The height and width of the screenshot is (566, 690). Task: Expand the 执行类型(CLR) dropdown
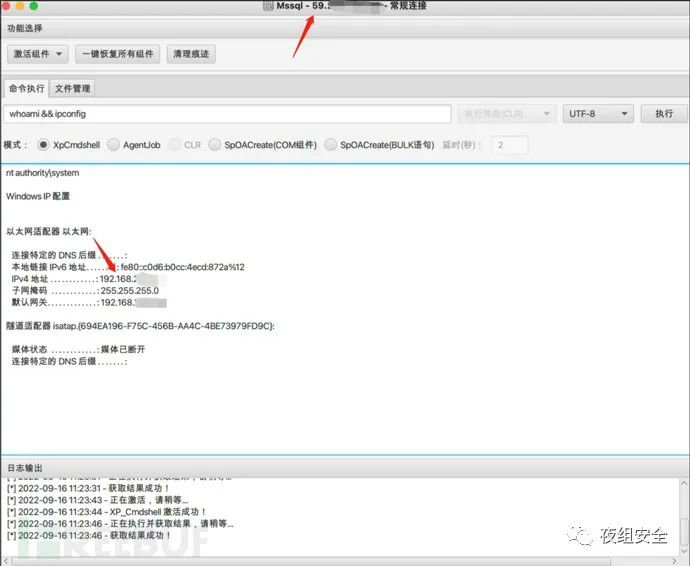point(507,114)
